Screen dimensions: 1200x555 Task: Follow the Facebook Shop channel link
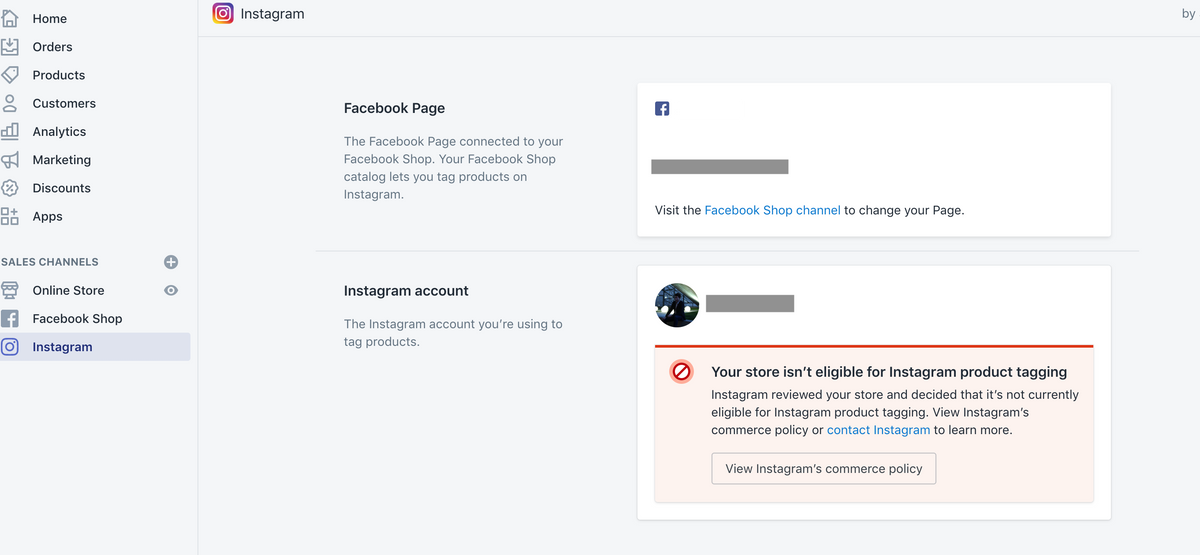point(772,210)
